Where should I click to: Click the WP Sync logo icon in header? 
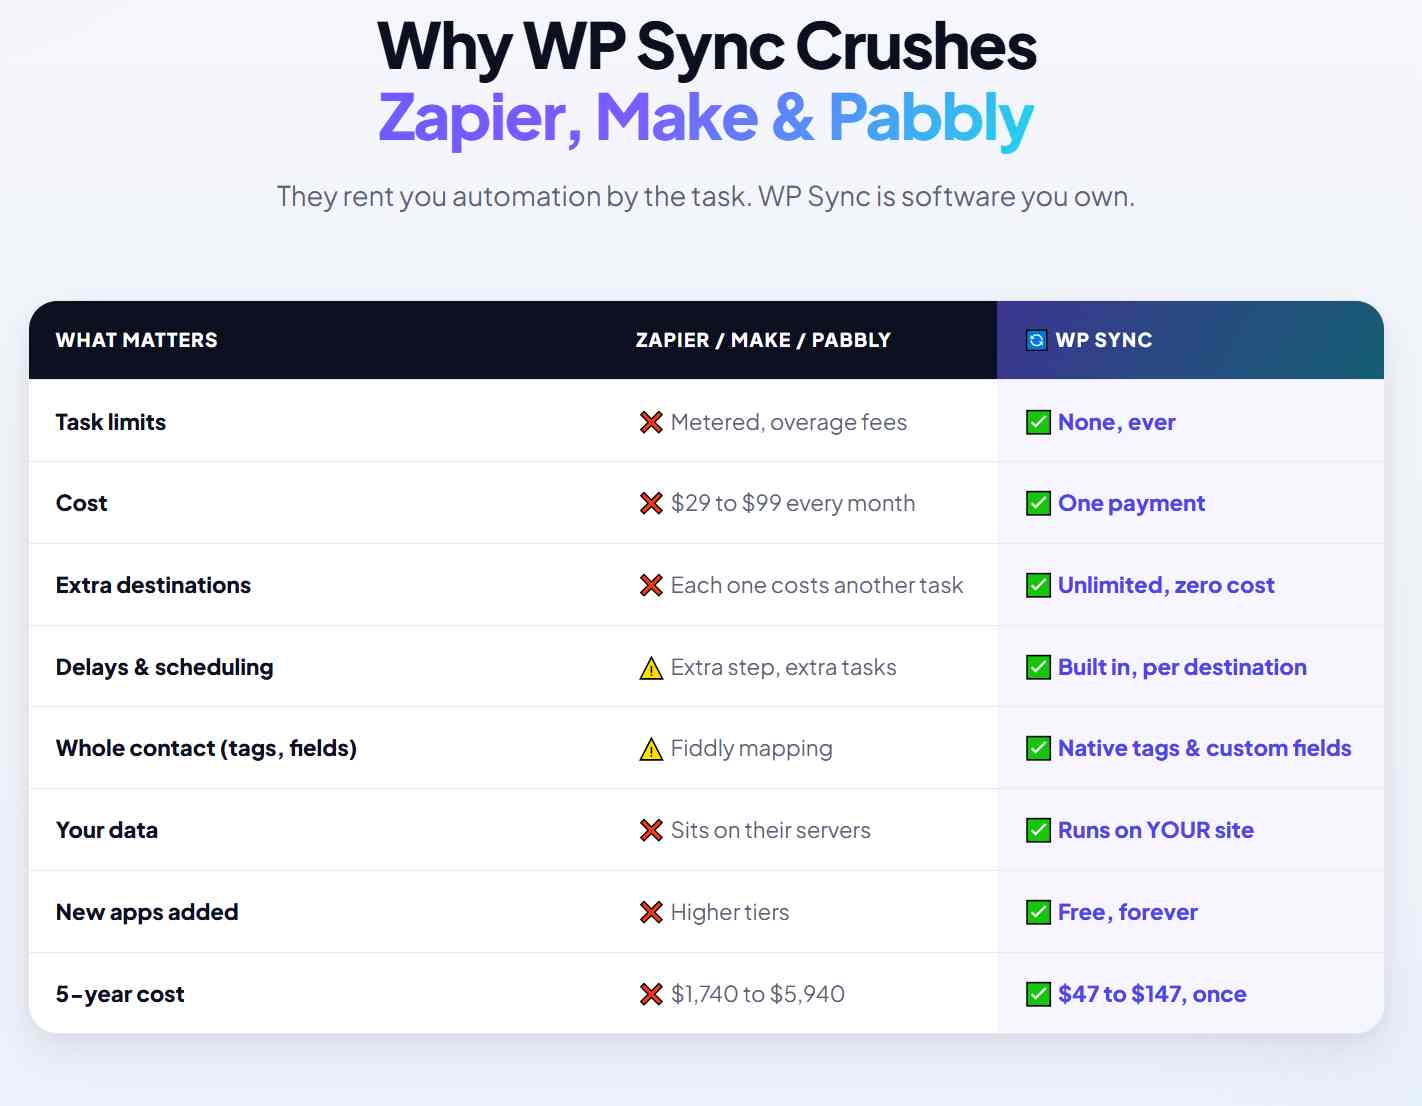[1037, 340]
